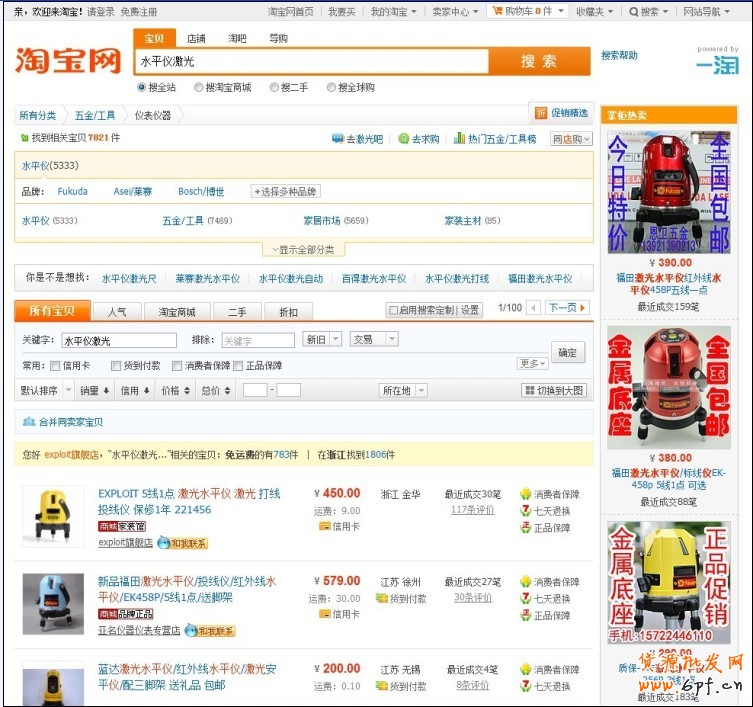Open the 默认排序 sort dropdown
This screenshot has width=753, height=707.
pos(45,391)
